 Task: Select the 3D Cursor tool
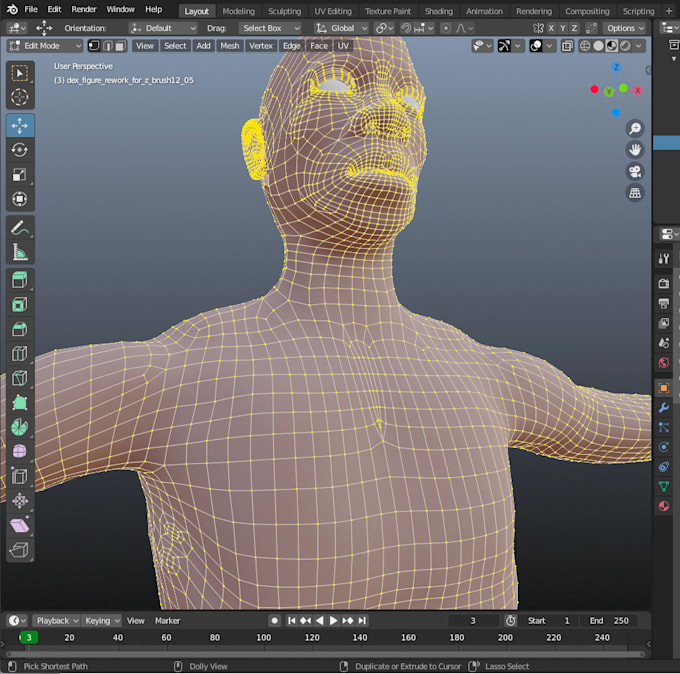[x=20, y=97]
